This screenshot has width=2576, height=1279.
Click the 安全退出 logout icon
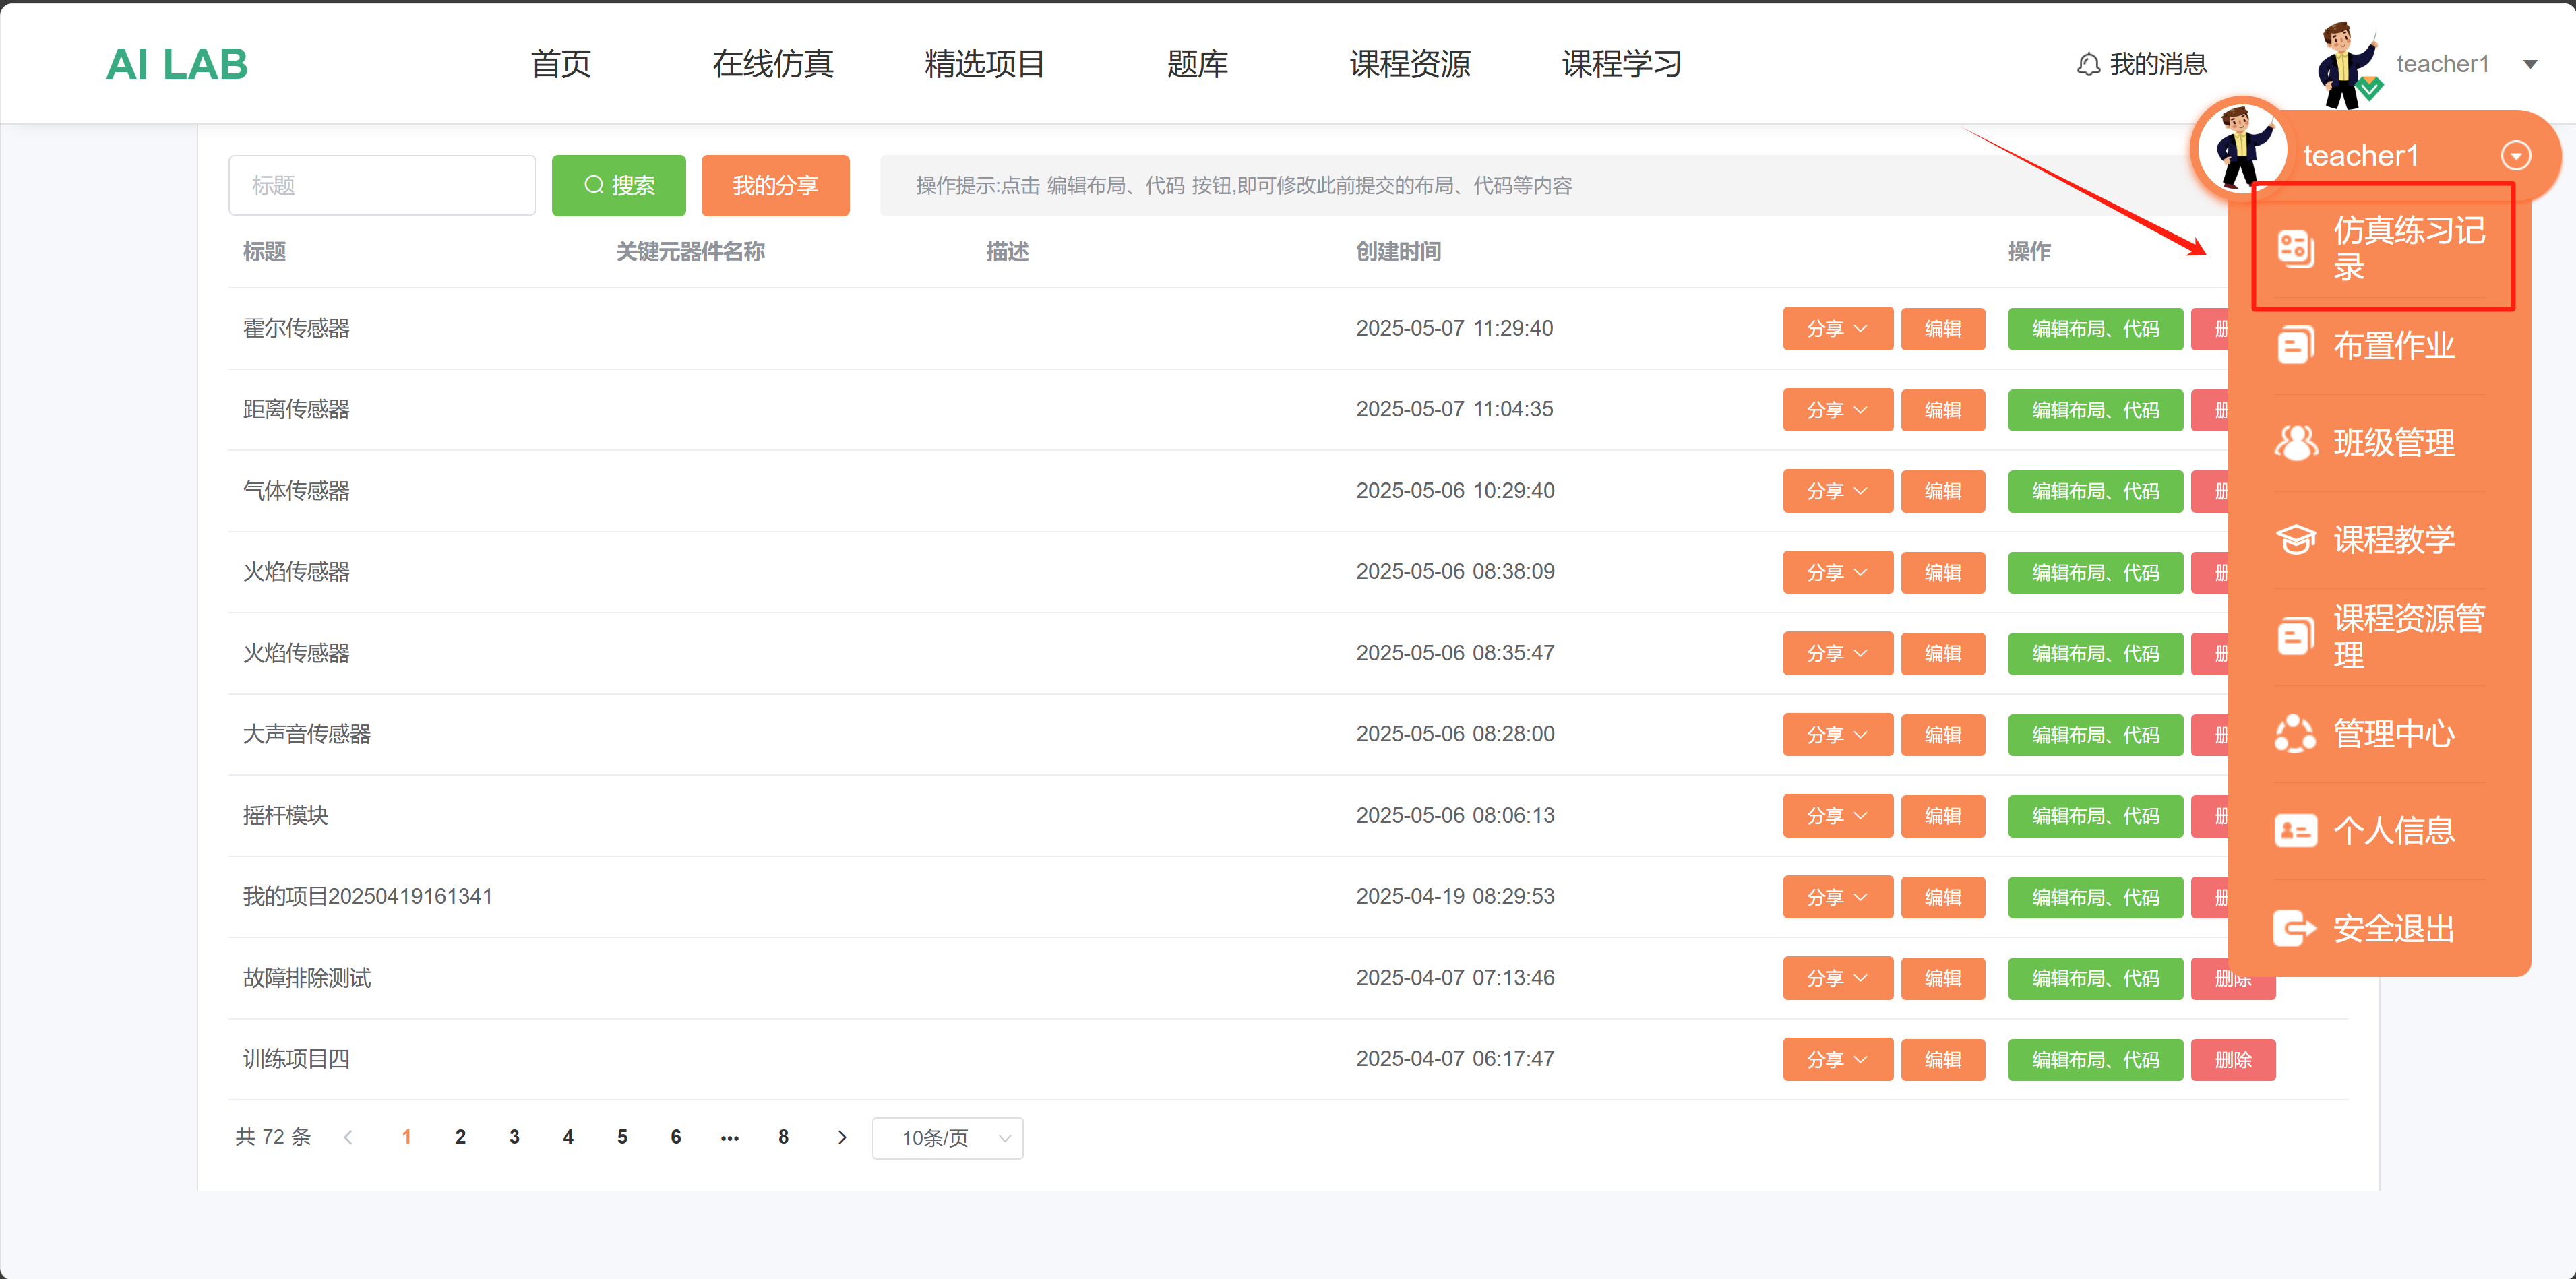click(2295, 928)
